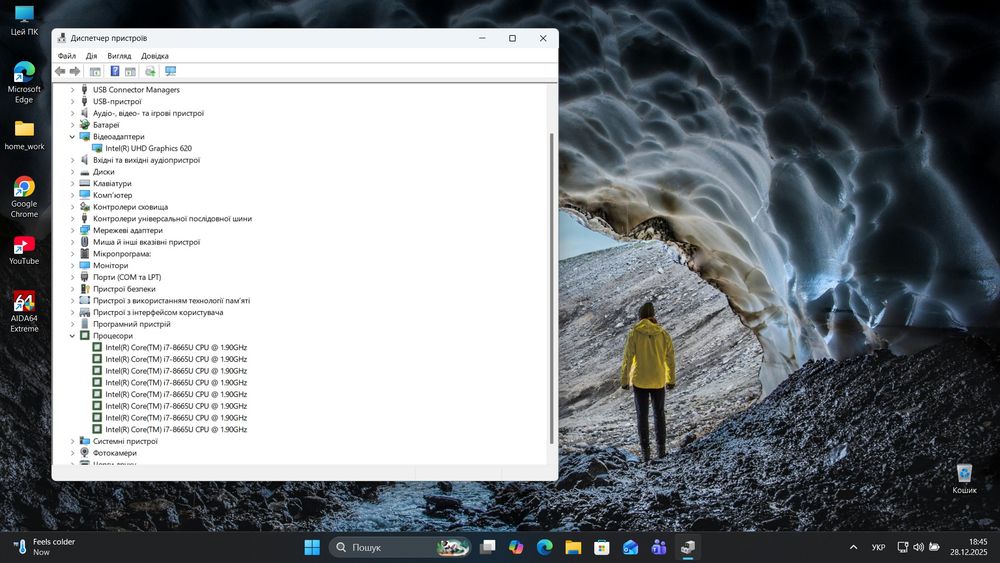
Task: Expand the Батареї category chevron
Action: pos(72,125)
